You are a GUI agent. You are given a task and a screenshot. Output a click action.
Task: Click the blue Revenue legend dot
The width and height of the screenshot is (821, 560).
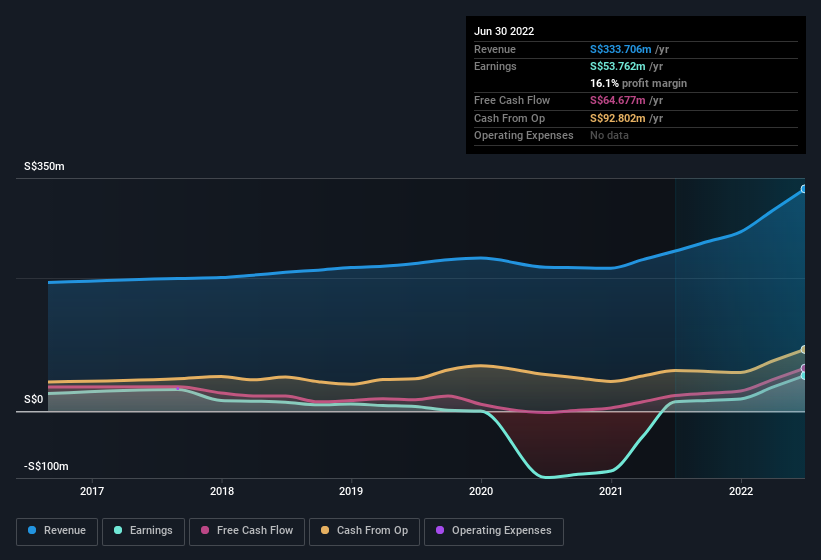[32, 530]
